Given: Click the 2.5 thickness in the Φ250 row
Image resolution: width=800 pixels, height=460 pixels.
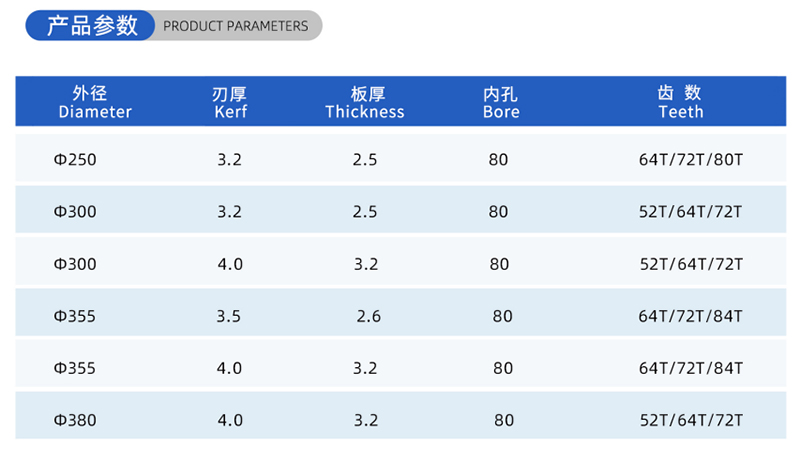Looking at the screenshot, I should click(365, 159).
